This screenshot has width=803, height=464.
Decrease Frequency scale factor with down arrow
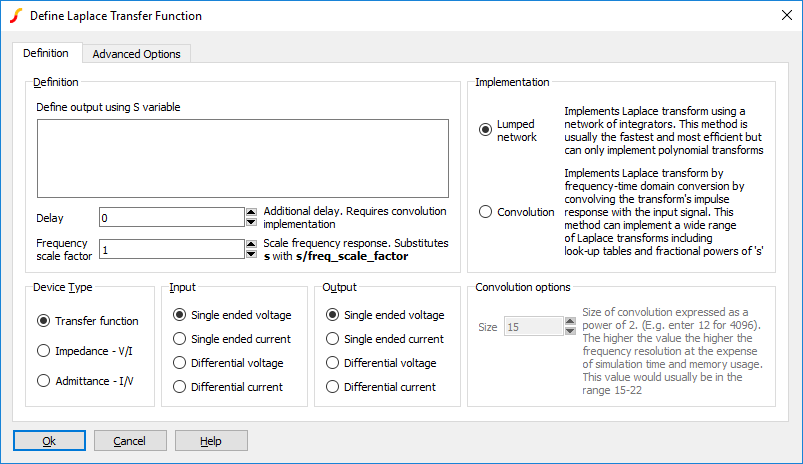click(251, 254)
